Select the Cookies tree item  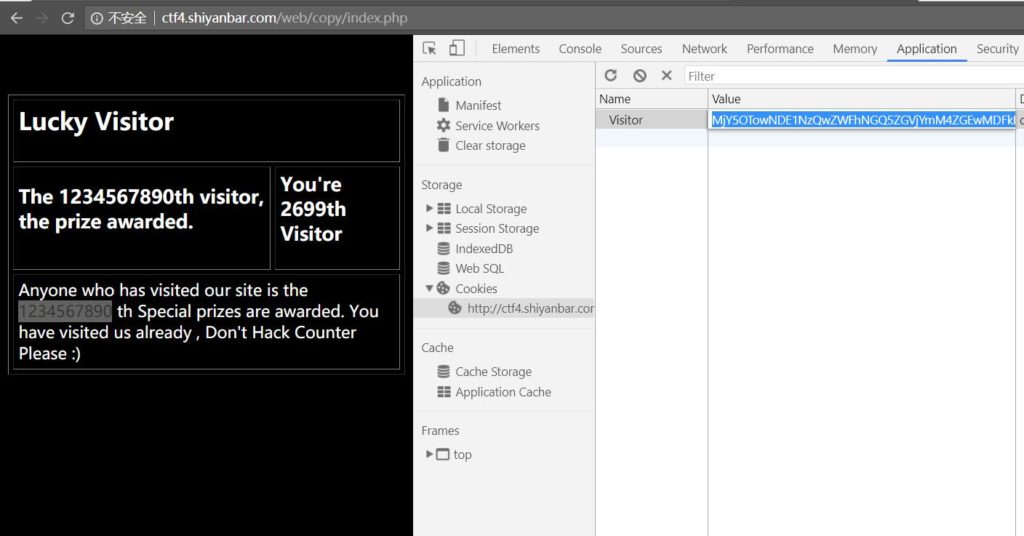pos(476,289)
